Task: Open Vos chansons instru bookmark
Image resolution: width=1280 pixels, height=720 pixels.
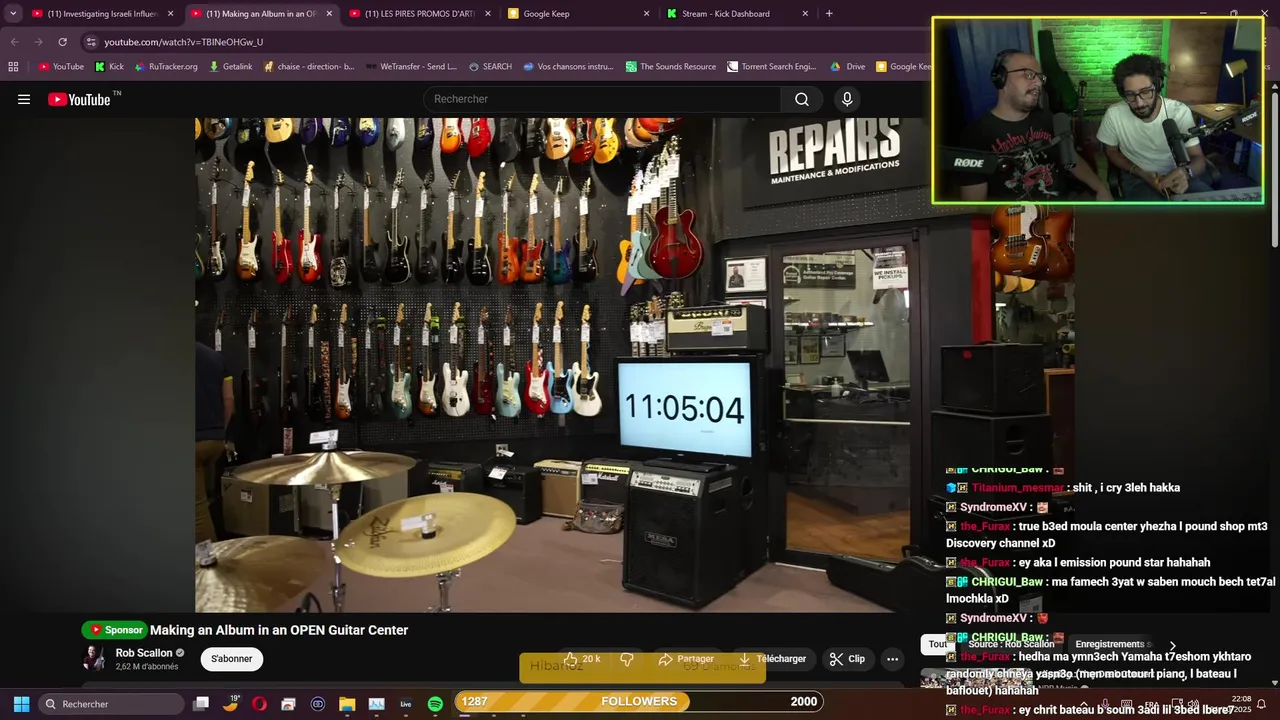Action: pos(567,67)
